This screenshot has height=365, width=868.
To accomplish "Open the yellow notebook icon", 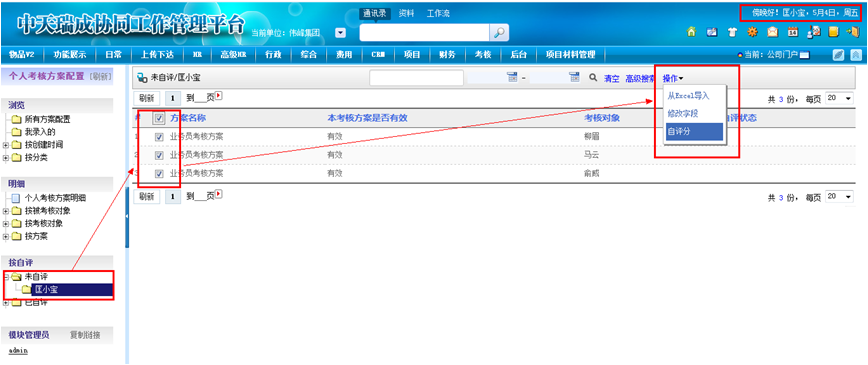I will click(833, 32).
